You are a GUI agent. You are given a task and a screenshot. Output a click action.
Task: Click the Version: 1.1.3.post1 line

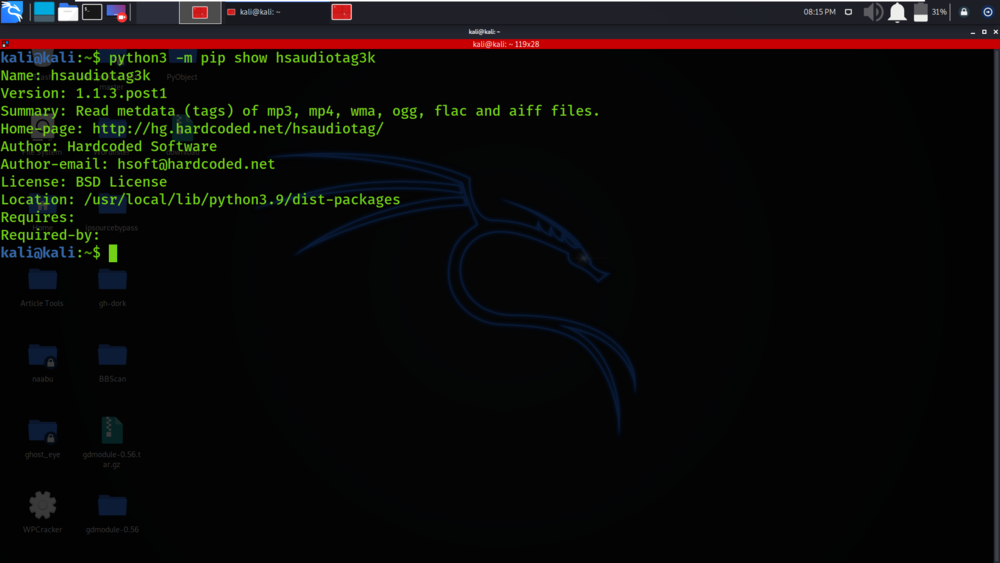pyautogui.click(x=84, y=94)
